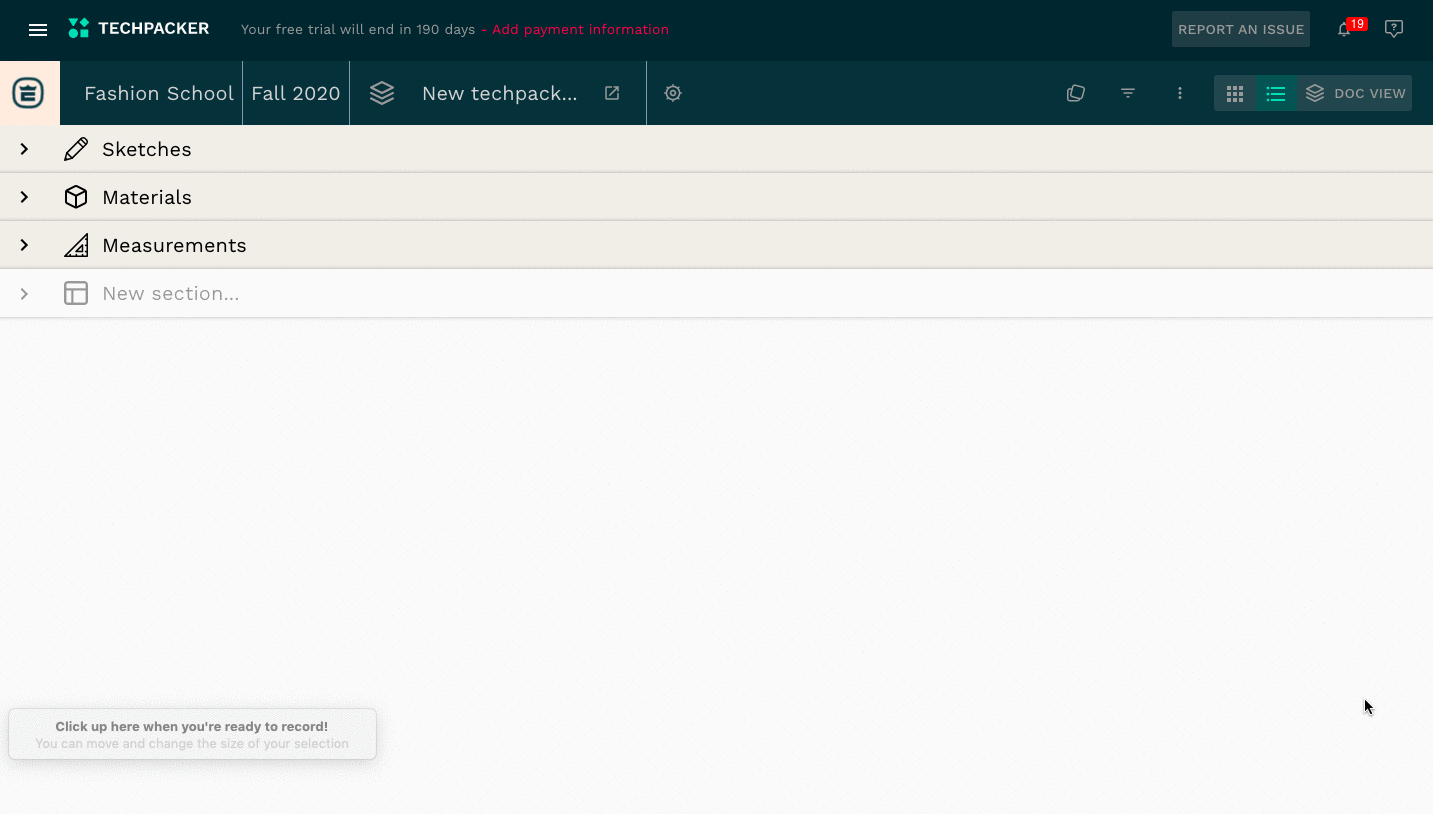Open the three-dot more options menu
The image size is (1433, 814).
point(1180,93)
